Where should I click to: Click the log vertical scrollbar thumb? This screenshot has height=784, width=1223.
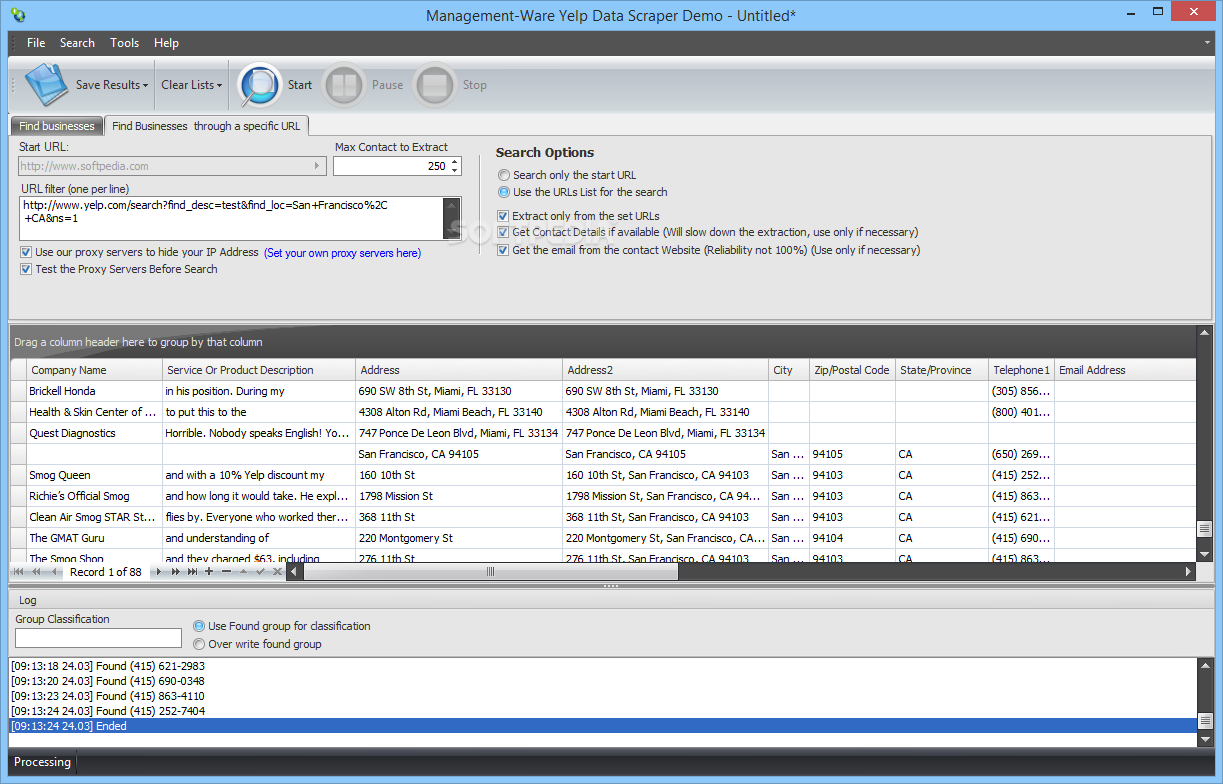(x=1205, y=723)
